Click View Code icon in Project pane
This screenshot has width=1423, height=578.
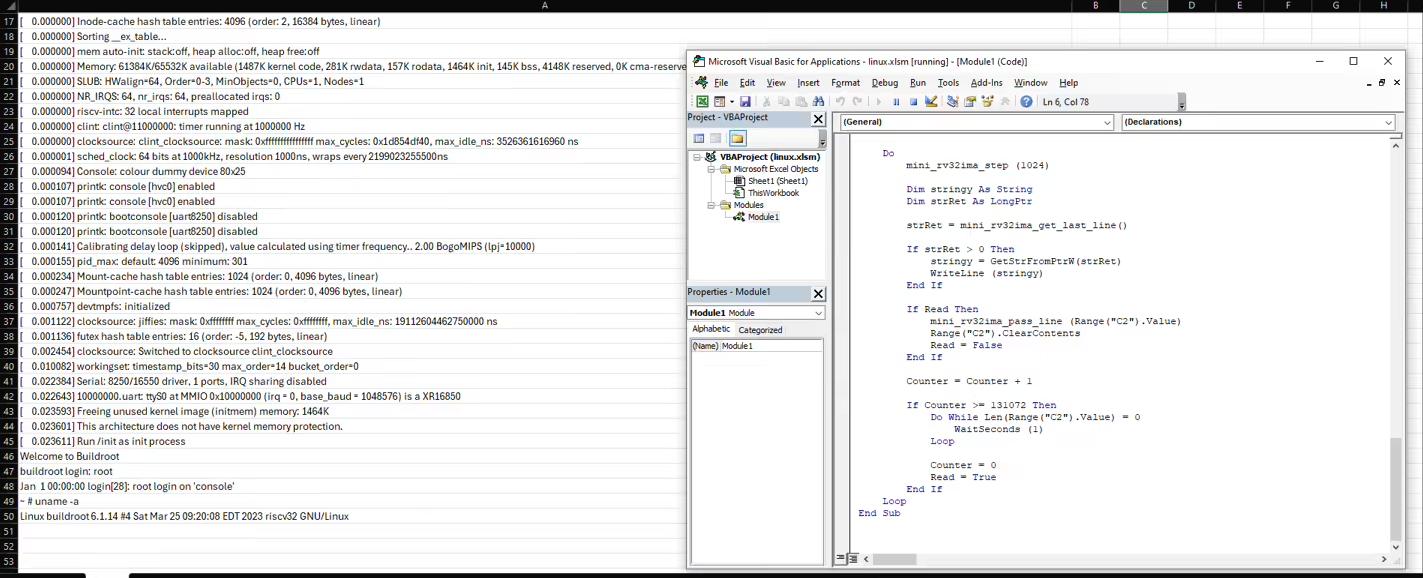[699, 138]
